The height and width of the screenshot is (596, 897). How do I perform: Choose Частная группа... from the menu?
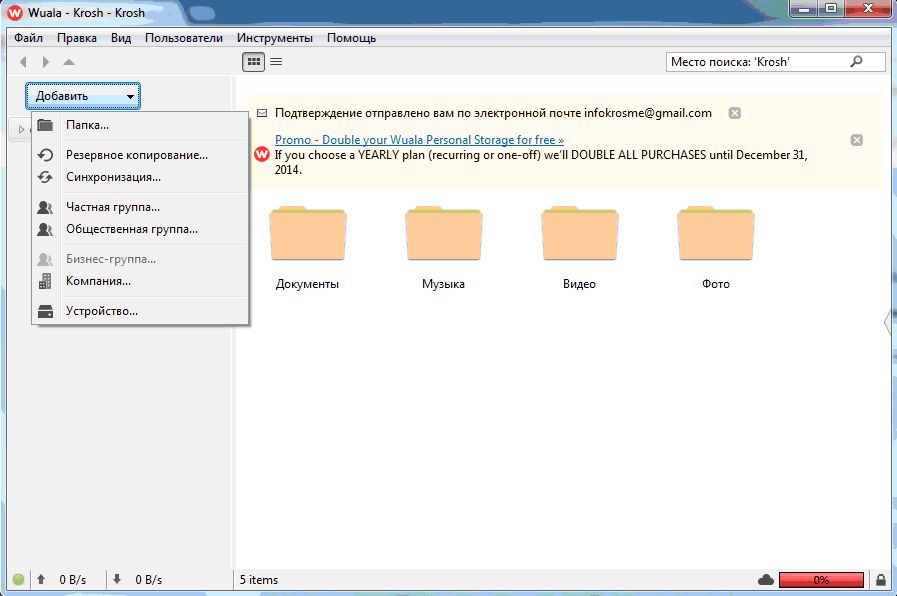pyautogui.click(x=140, y=207)
